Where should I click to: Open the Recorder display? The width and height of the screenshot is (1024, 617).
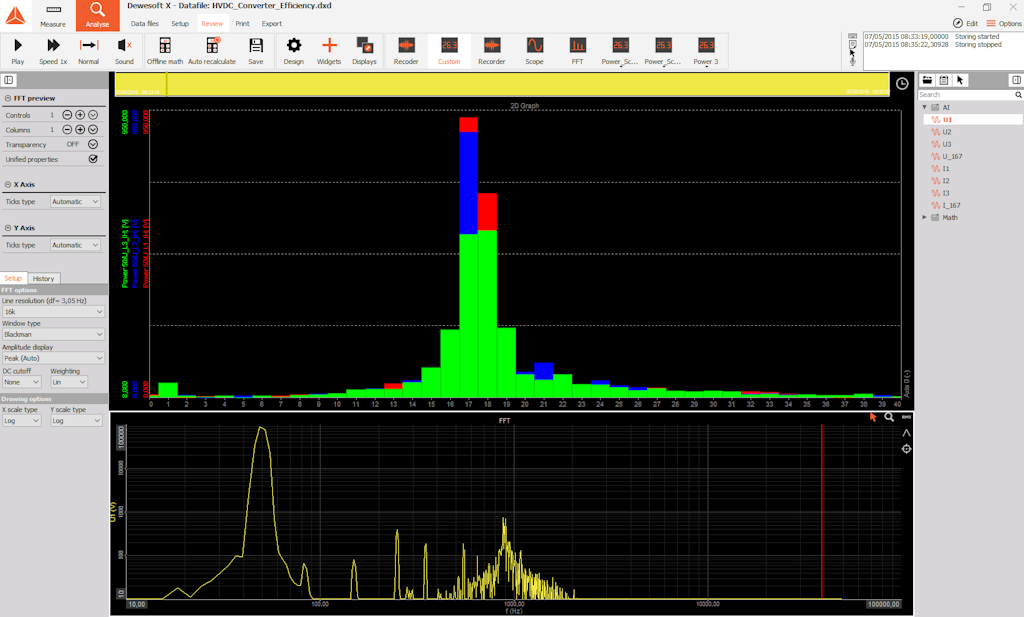click(492, 51)
